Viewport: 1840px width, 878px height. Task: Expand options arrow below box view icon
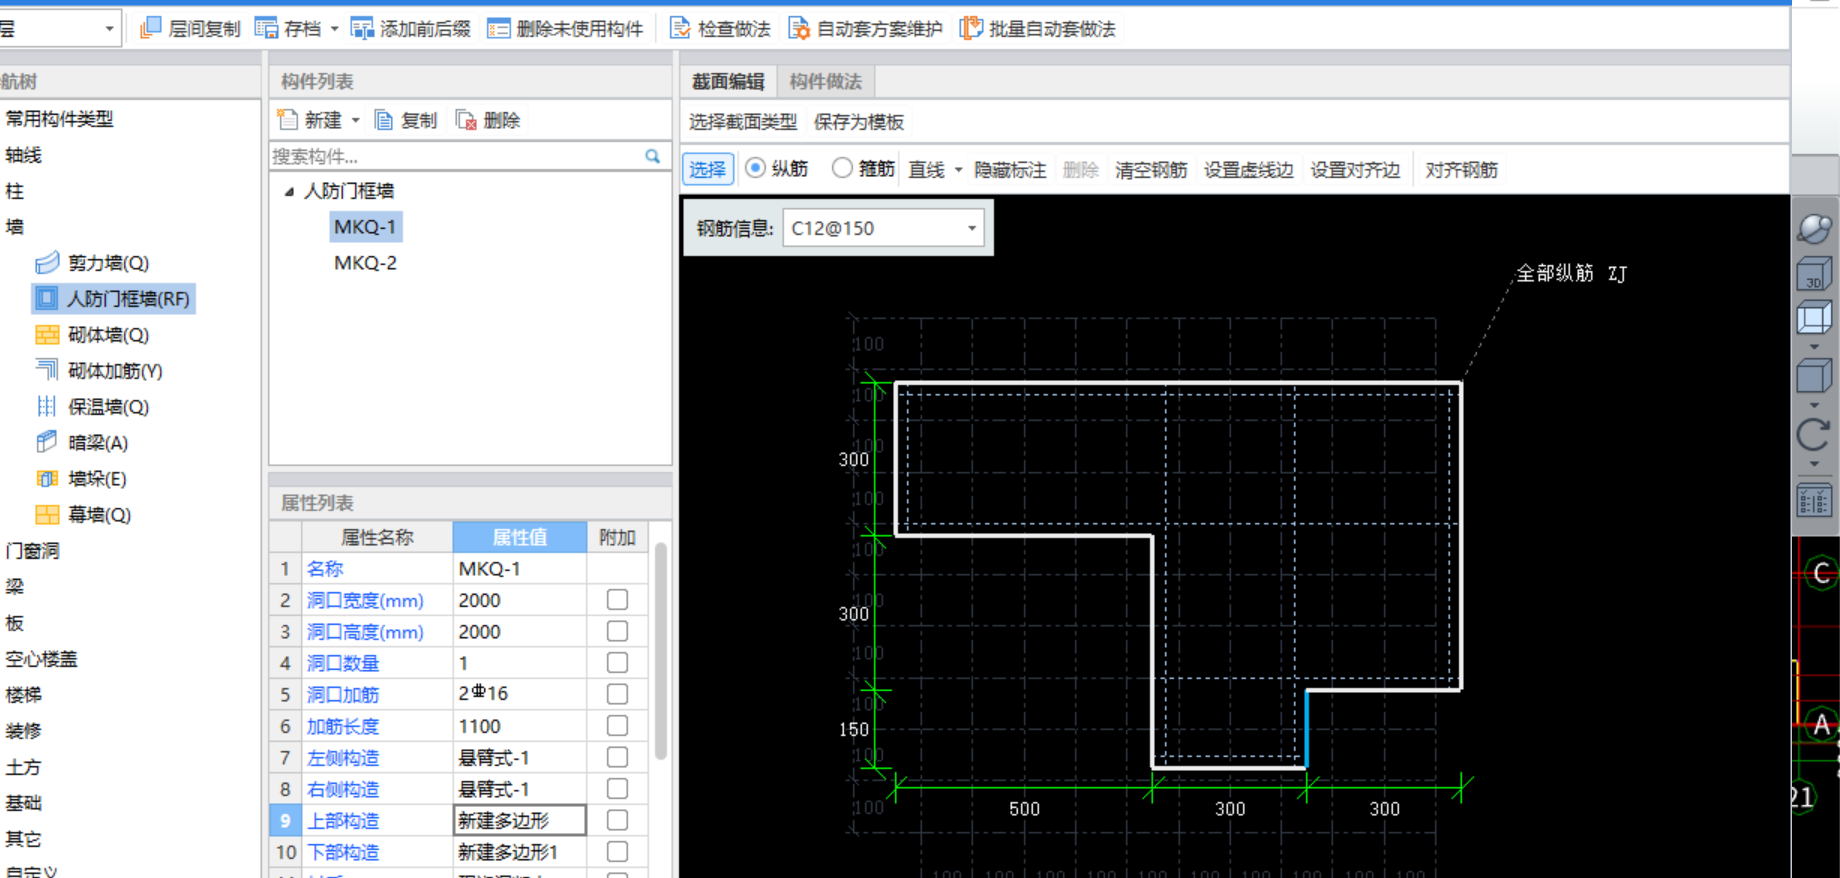tap(1814, 405)
